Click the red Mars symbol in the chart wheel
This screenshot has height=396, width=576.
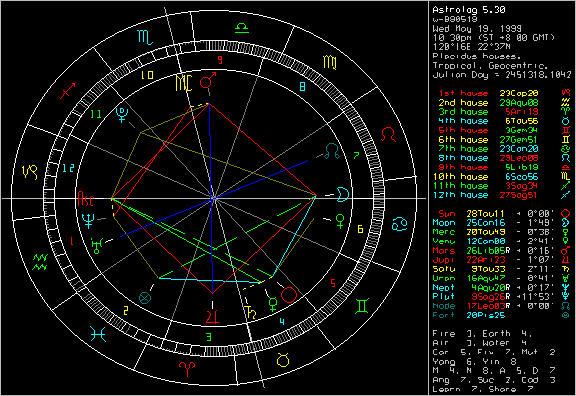point(208,80)
